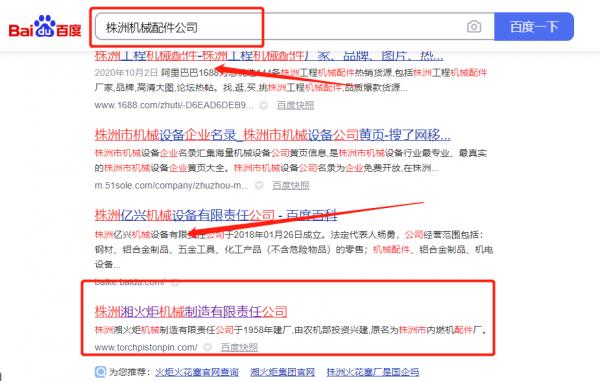Open the 湘火炬集团官网 suggestion
600x381 pixels.
[x=282, y=372]
